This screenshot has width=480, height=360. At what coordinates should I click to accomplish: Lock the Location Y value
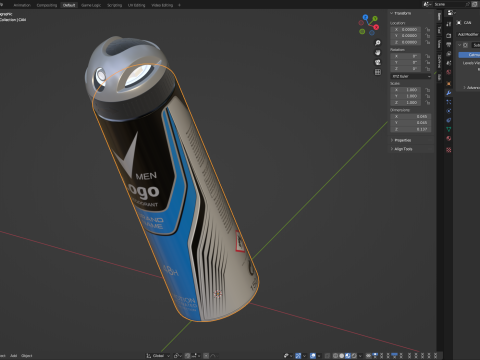click(428, 36)
